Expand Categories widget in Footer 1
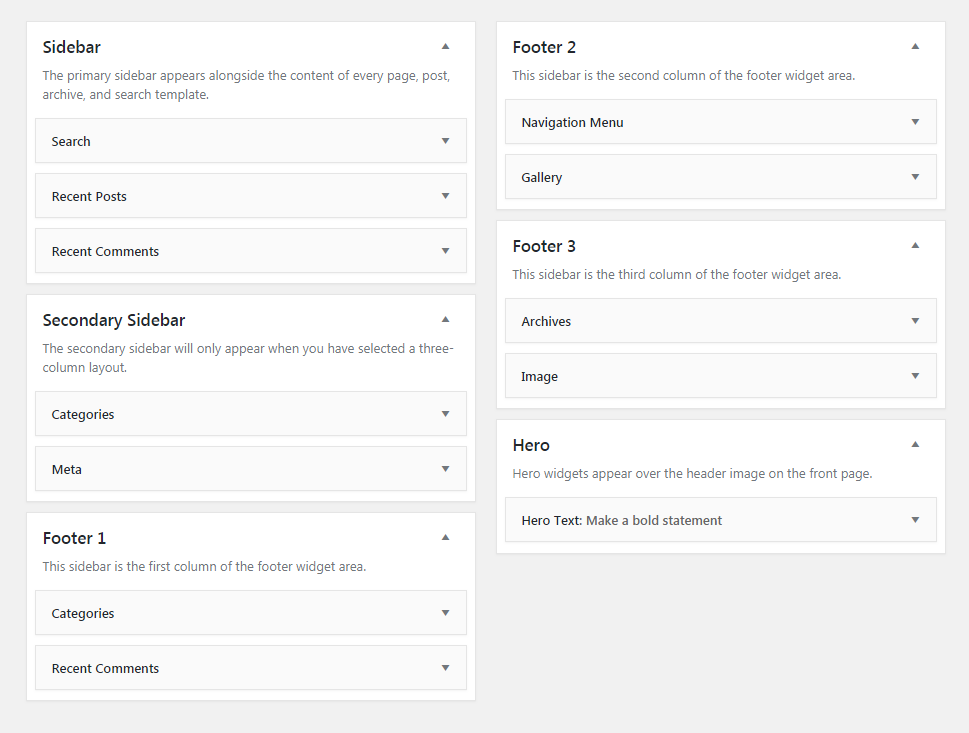969x733 pixels. tap(446, 613)
